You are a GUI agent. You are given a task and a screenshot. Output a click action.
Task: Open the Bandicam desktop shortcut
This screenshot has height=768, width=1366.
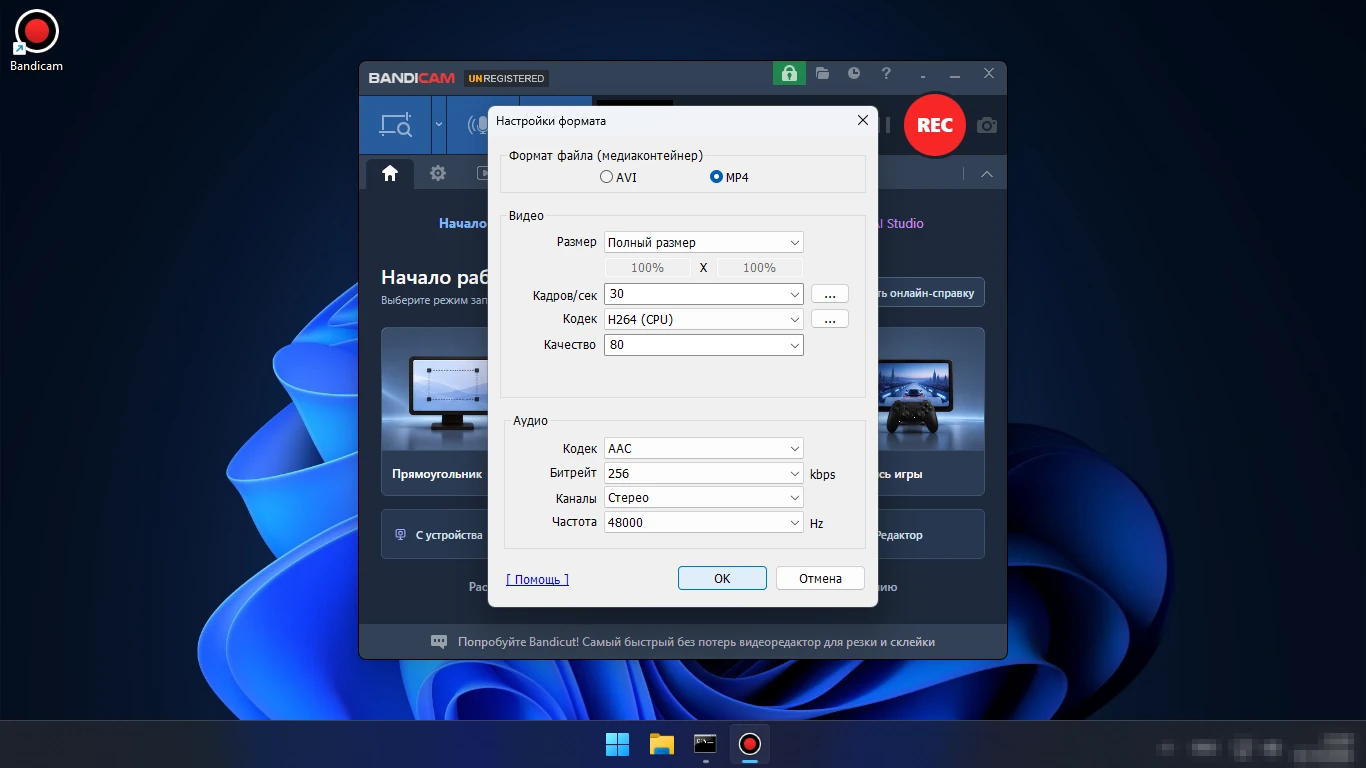point(36,41)
